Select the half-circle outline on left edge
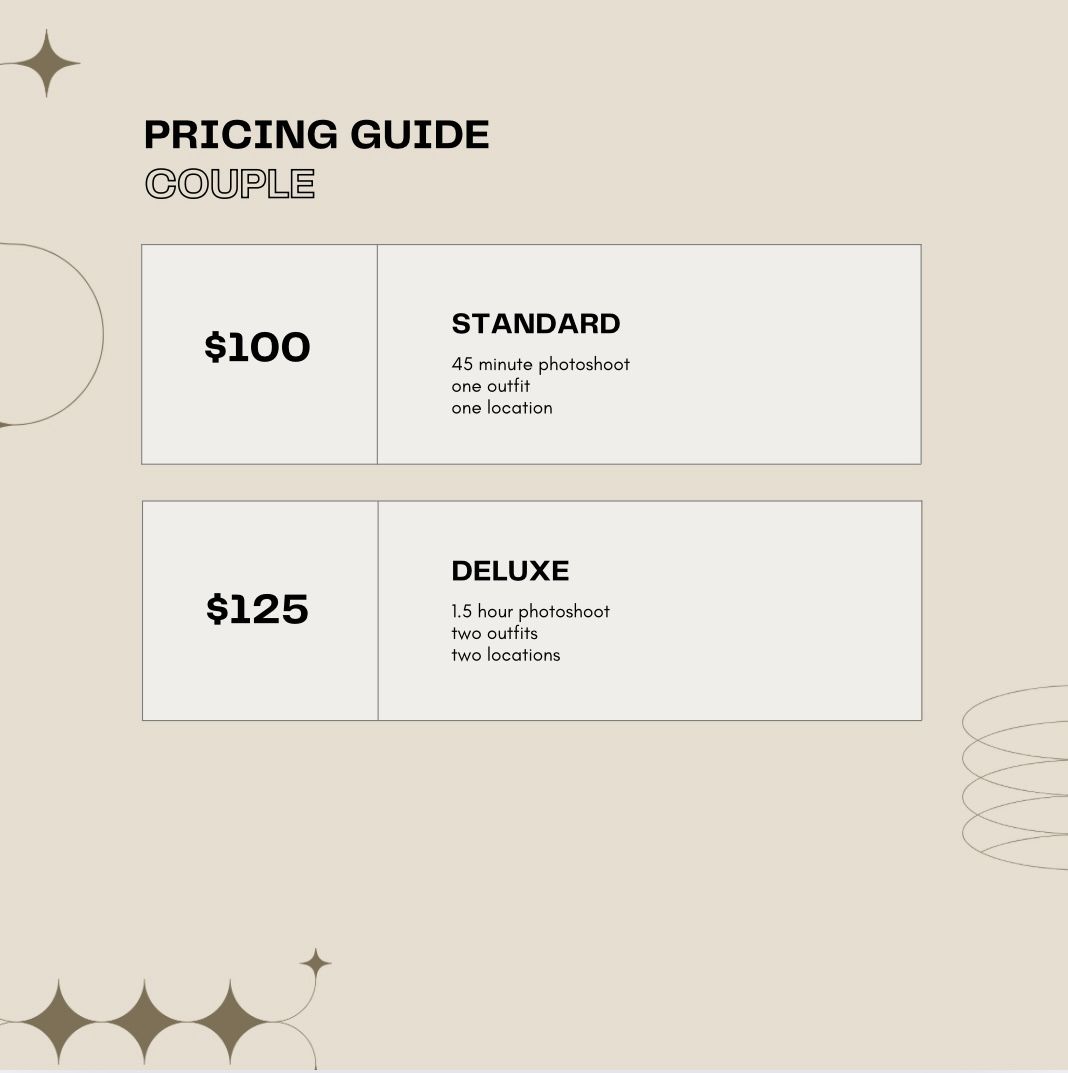This screenshot has width=1068, height=1073. 51,335
